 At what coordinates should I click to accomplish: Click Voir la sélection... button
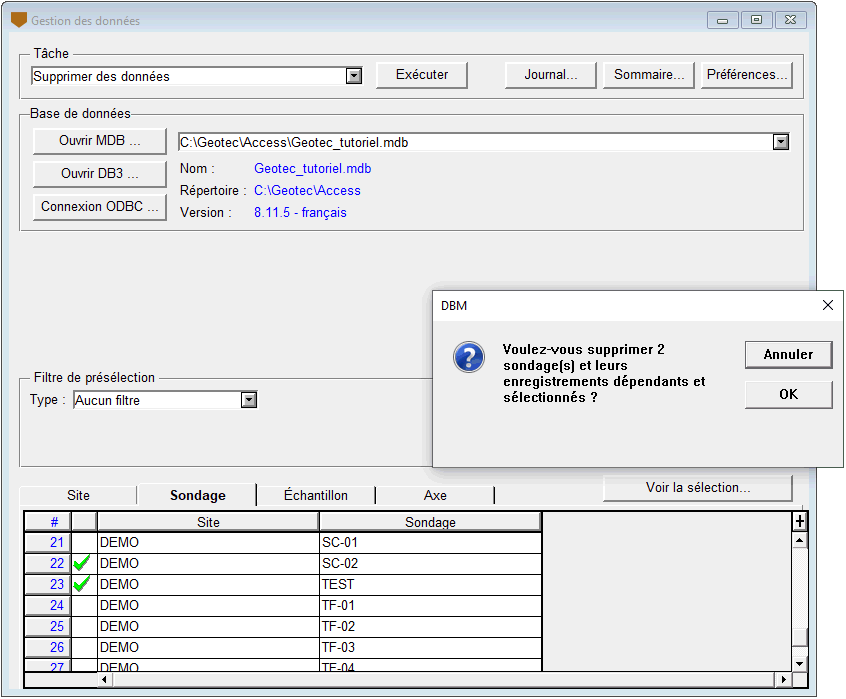point(698,488)
